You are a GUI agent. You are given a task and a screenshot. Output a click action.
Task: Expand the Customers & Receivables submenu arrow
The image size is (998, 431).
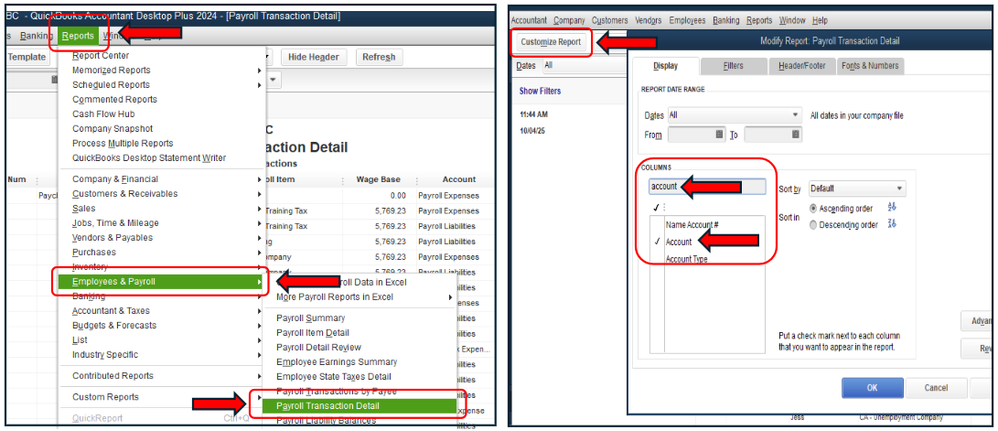click(x=259, y=194)
